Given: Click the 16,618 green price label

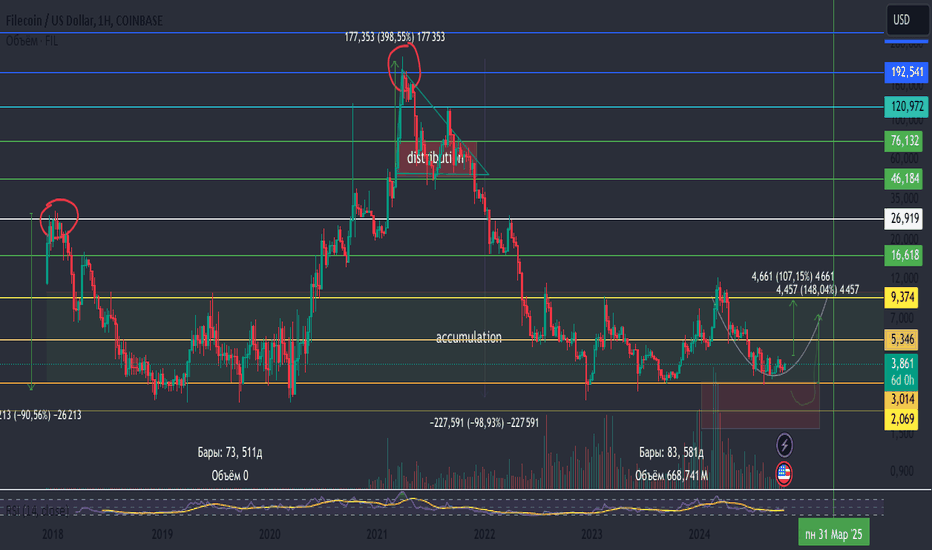Looking at the screenshot, I should pos(903,255).
